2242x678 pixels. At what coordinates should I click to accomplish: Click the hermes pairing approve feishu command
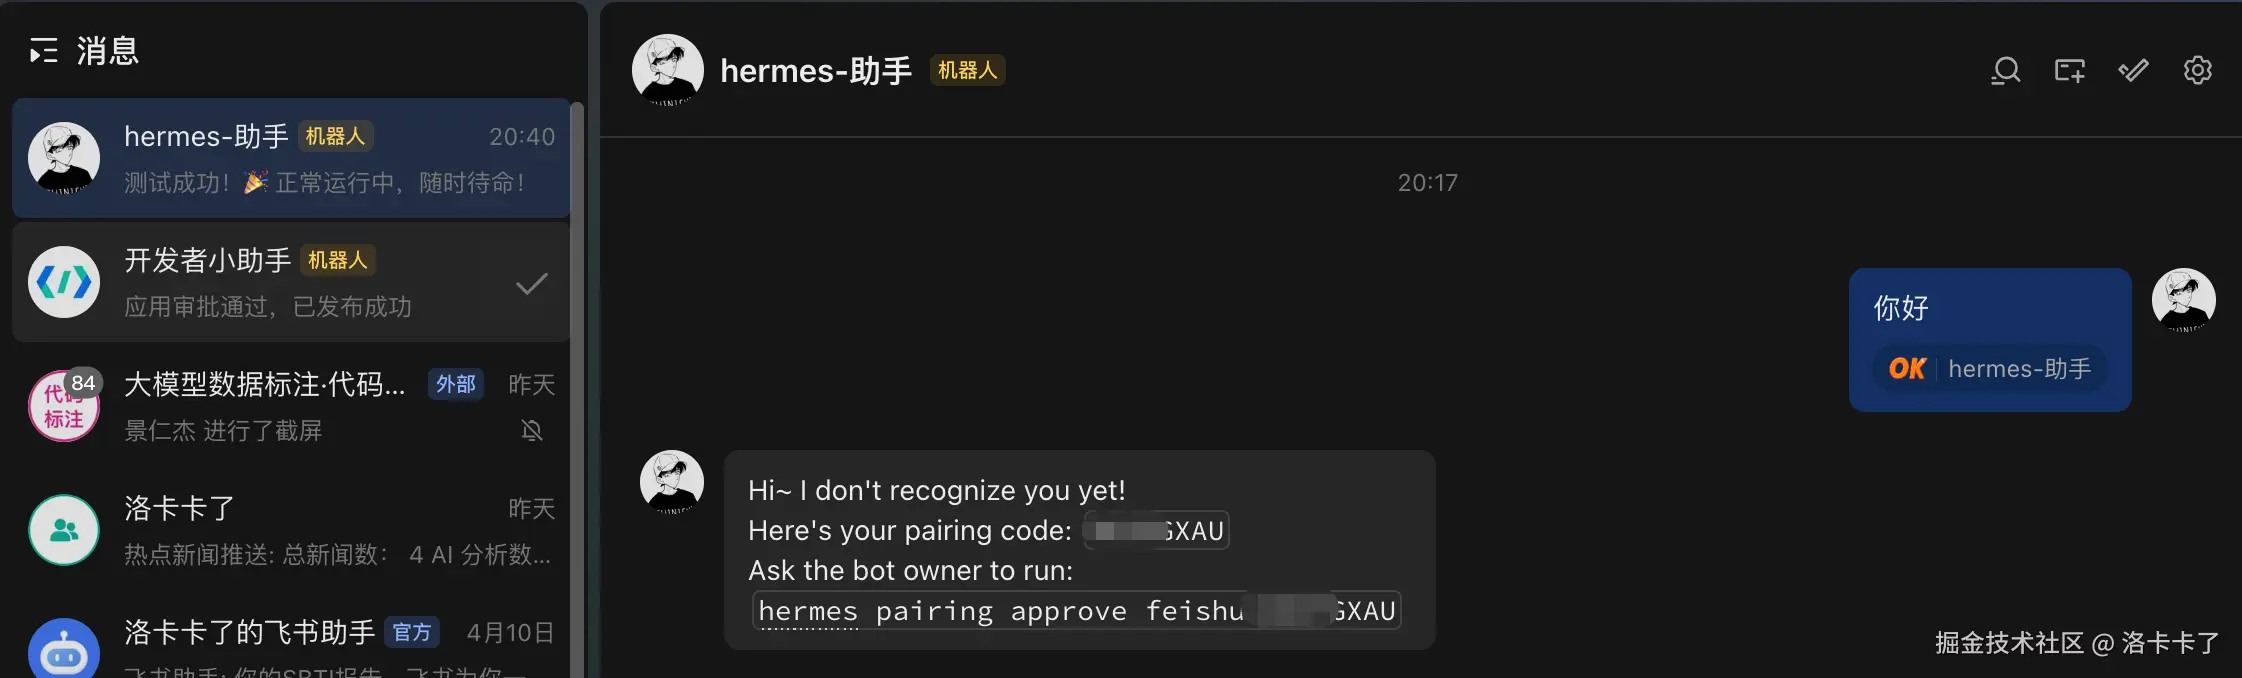pyautogui.click(x=1076, y=610)
